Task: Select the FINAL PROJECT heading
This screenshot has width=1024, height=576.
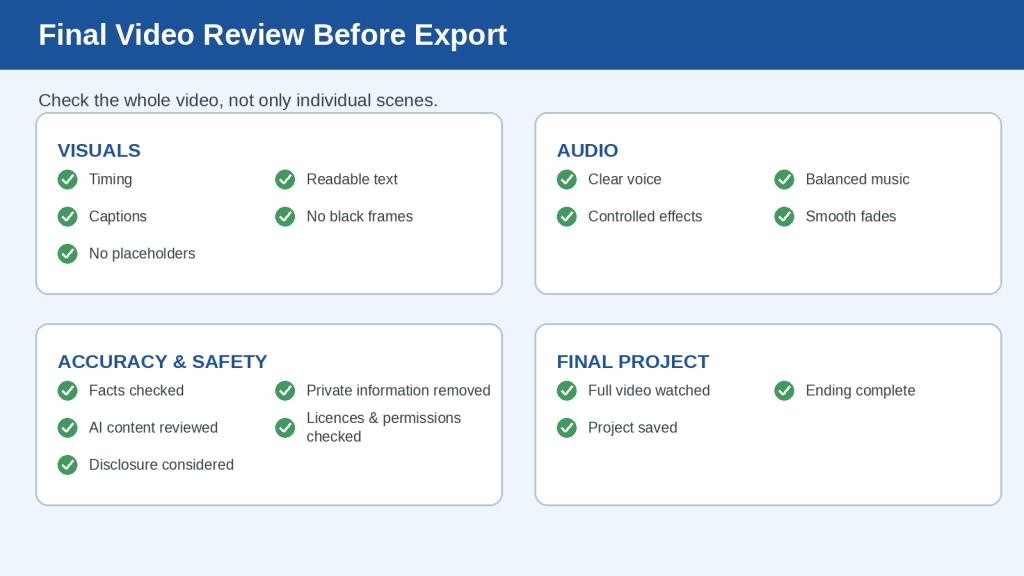Action: 633,362
